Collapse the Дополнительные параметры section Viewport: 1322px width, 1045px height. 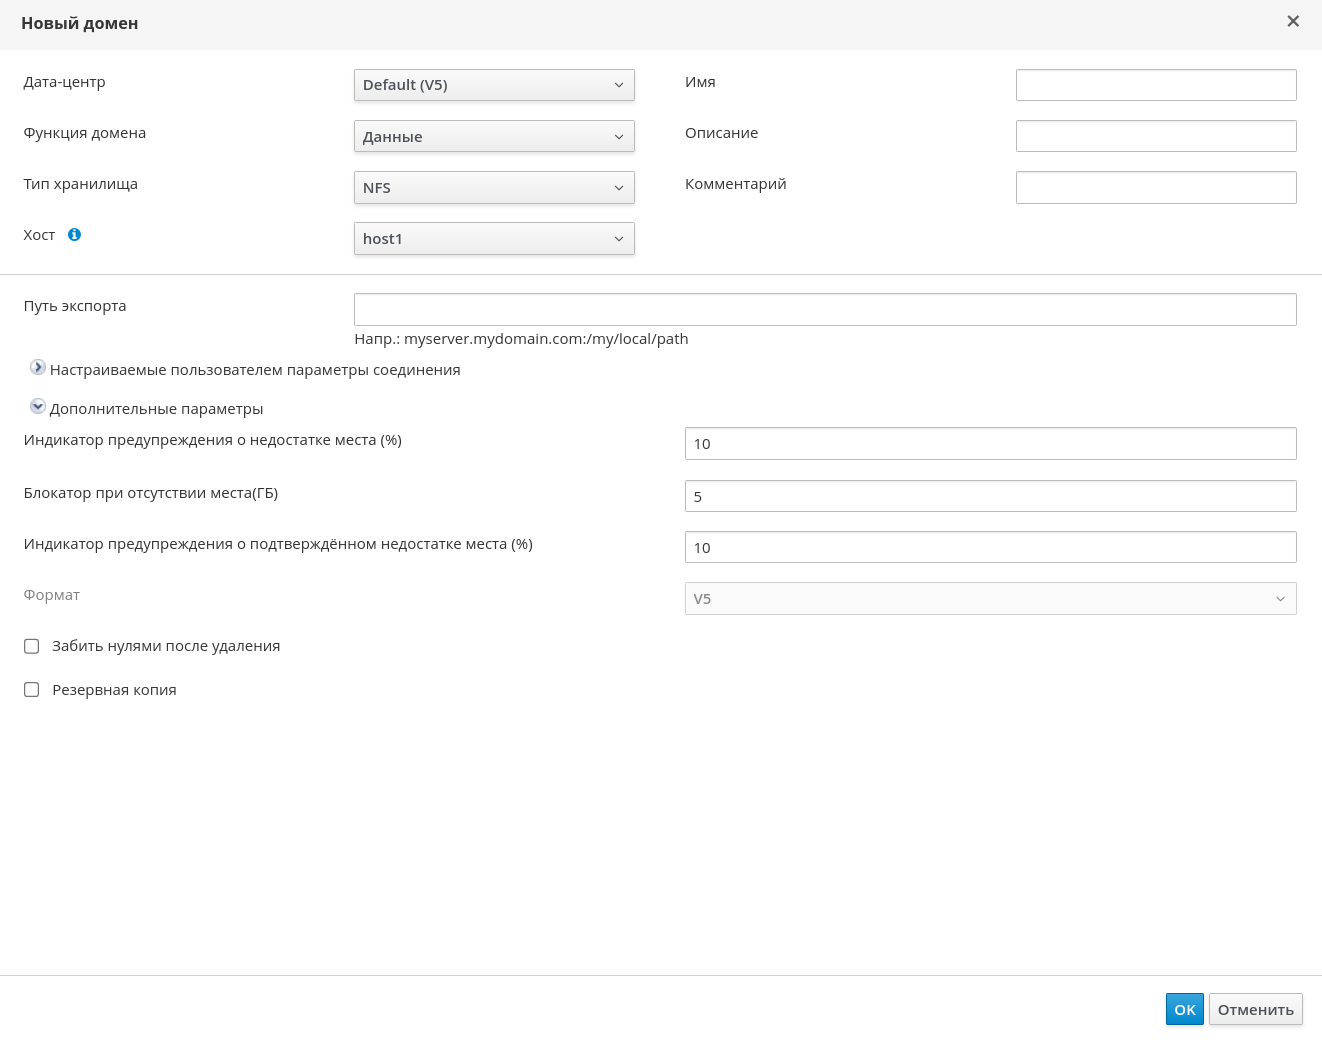(38, 407)
